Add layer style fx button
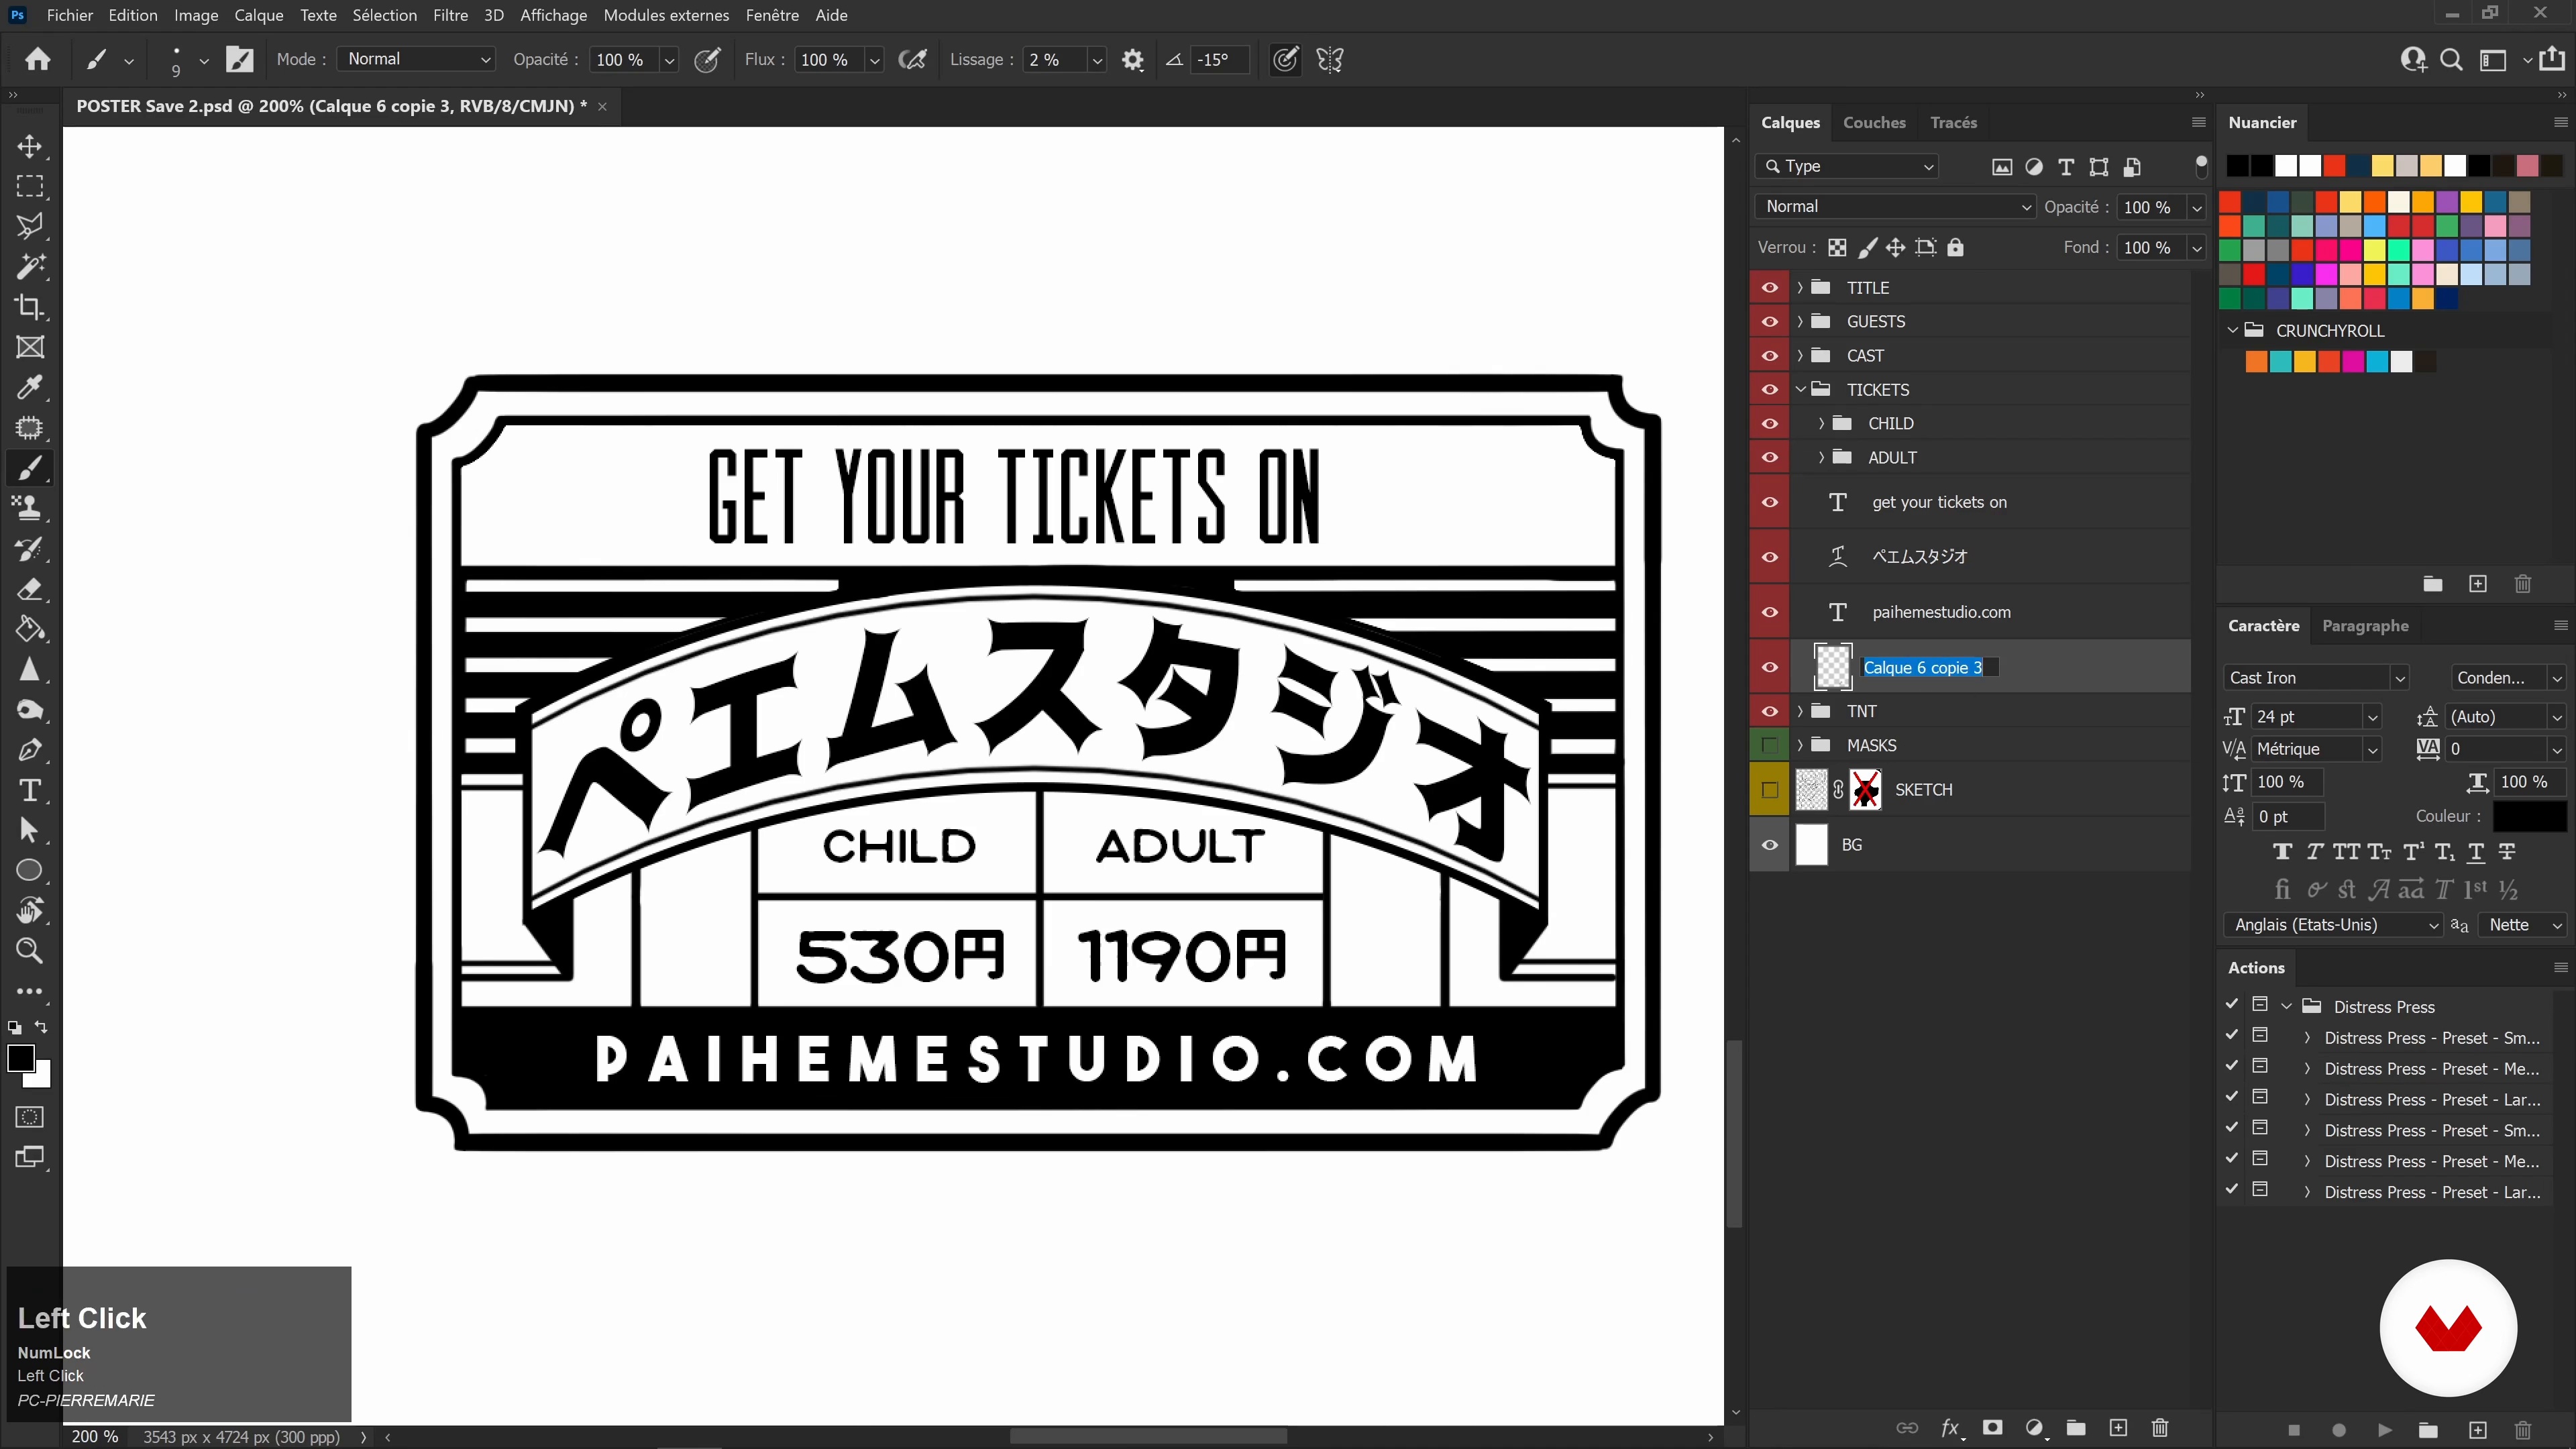Viewport: 2576px width, 1449px height. (x=1950, y=1428)
